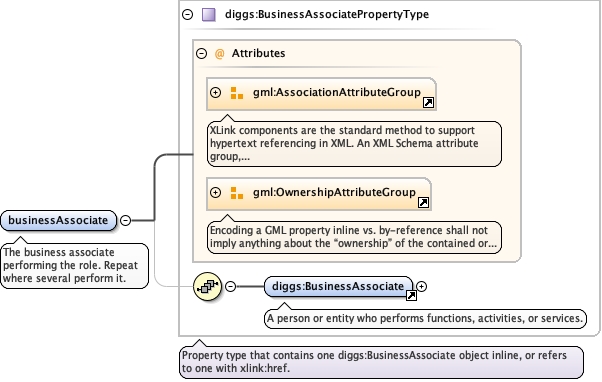Follow the reference arrow on gml:OwnershipAttributeGroup
The image size is (602, 382).
click(423, 202)
